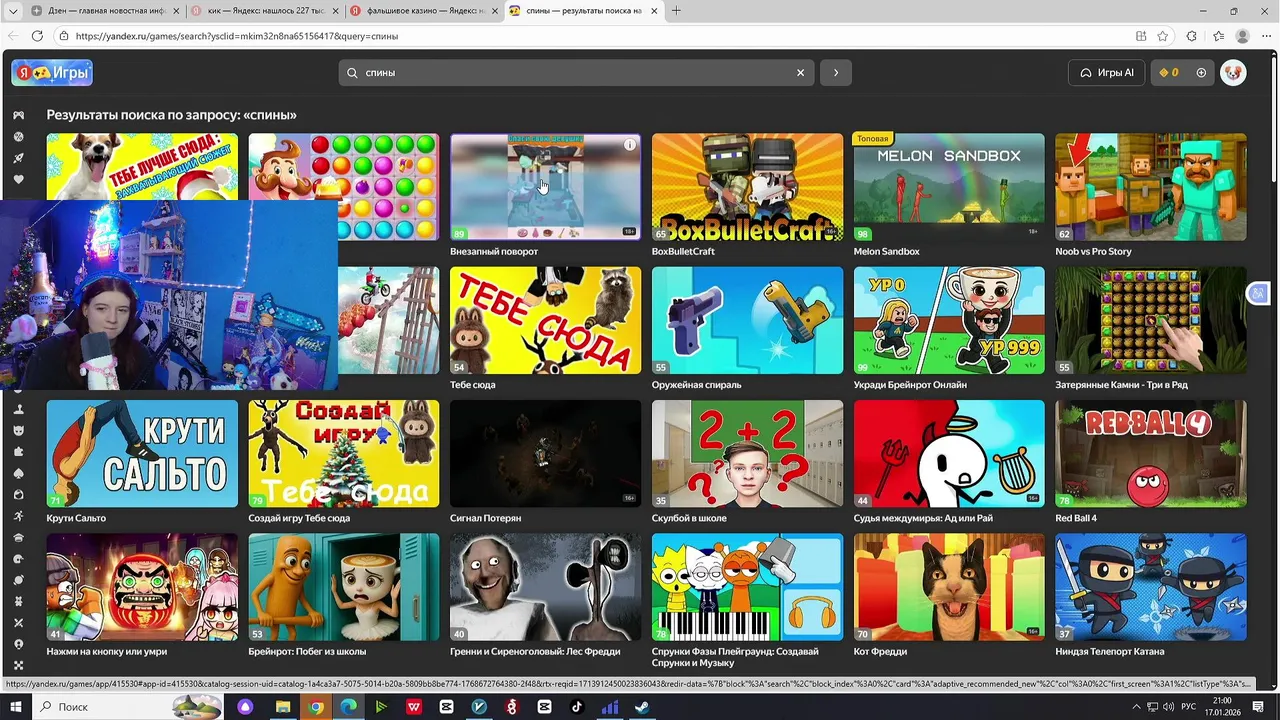1280x720 pixels.
Task: Open TikTok from the taskbar
Action: pyautogui.click(x=577, y=707)
